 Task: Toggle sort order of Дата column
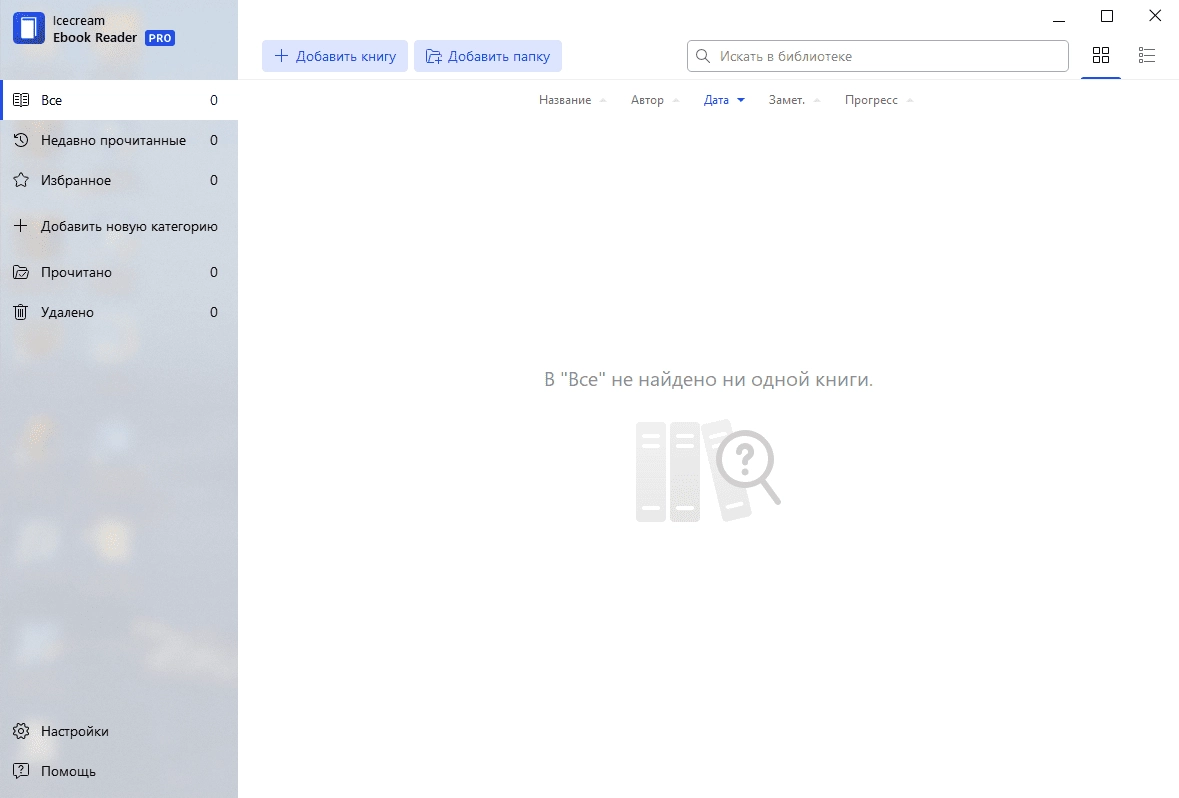coord(724,100)
